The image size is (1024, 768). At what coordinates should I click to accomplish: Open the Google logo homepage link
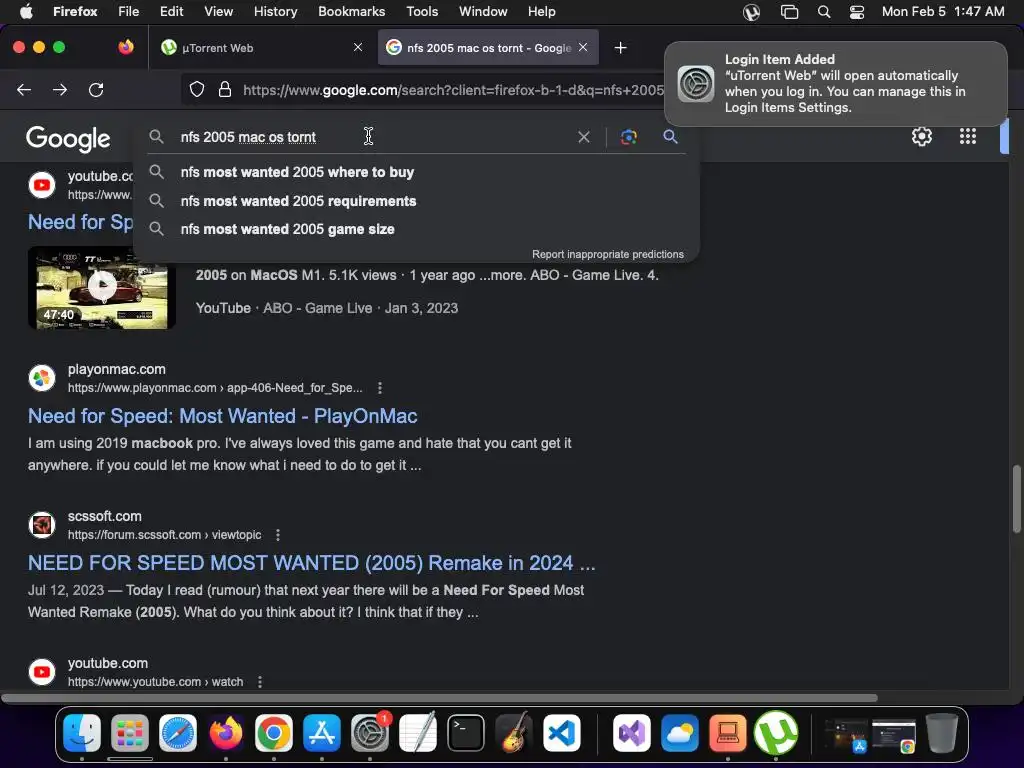pos(68,138)
